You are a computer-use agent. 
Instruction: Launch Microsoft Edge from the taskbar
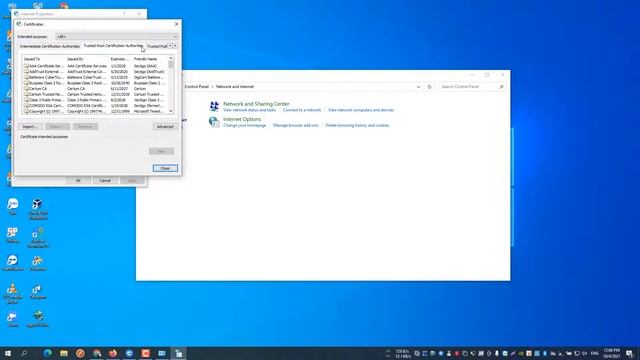tap(48, 353)
